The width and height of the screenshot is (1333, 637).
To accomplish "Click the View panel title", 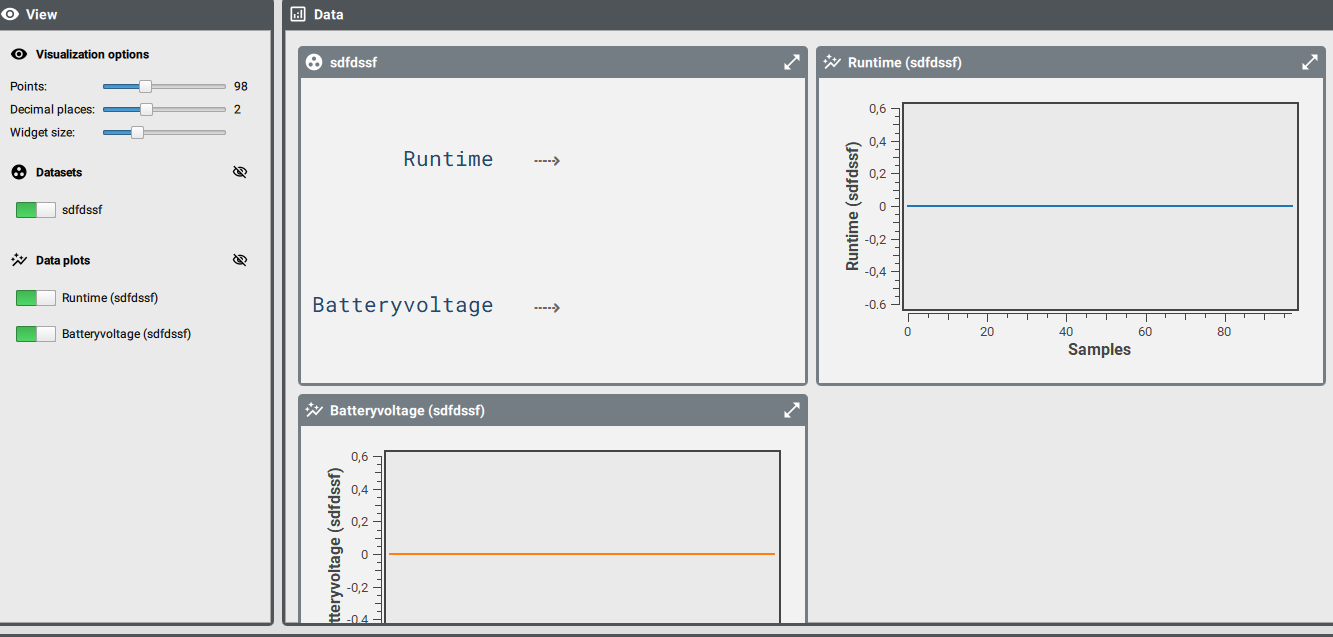I will click(x=42, y=14).
